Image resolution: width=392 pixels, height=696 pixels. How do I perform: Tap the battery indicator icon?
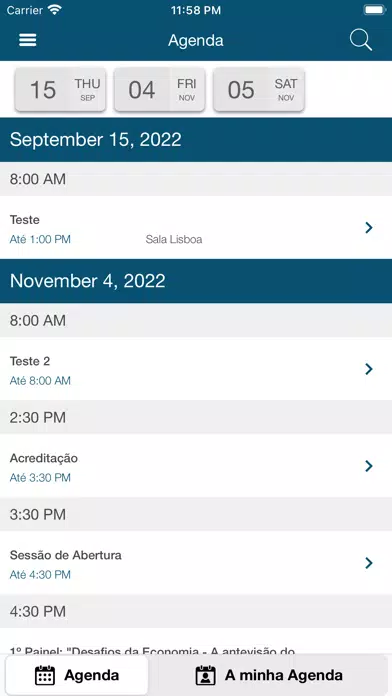(374, 10)
